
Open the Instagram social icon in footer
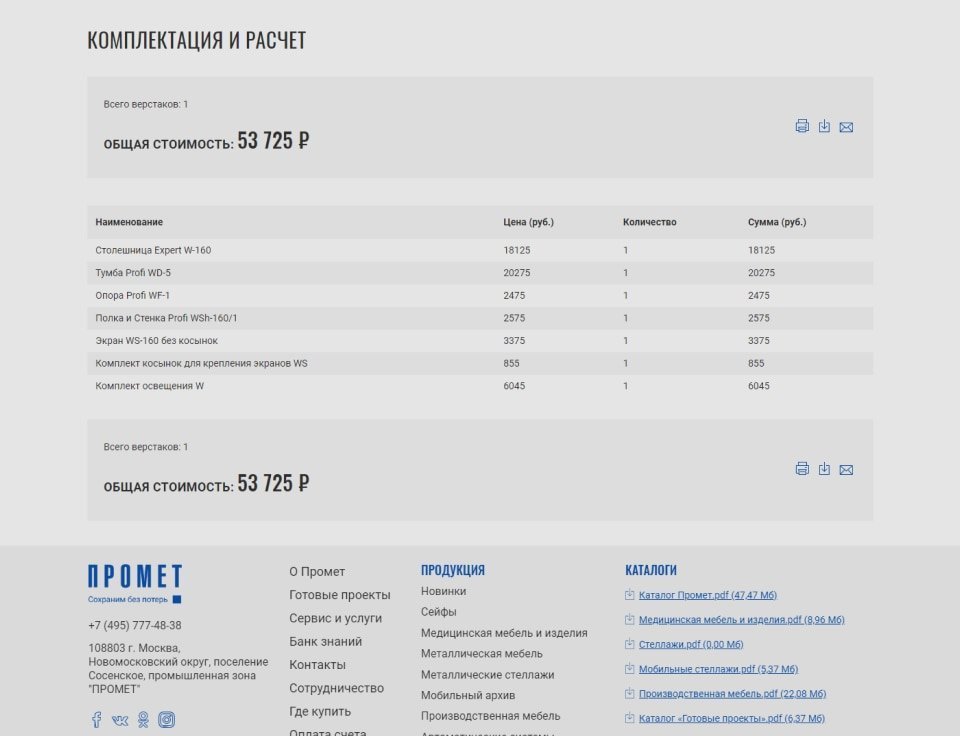click(x=167, y=719)
